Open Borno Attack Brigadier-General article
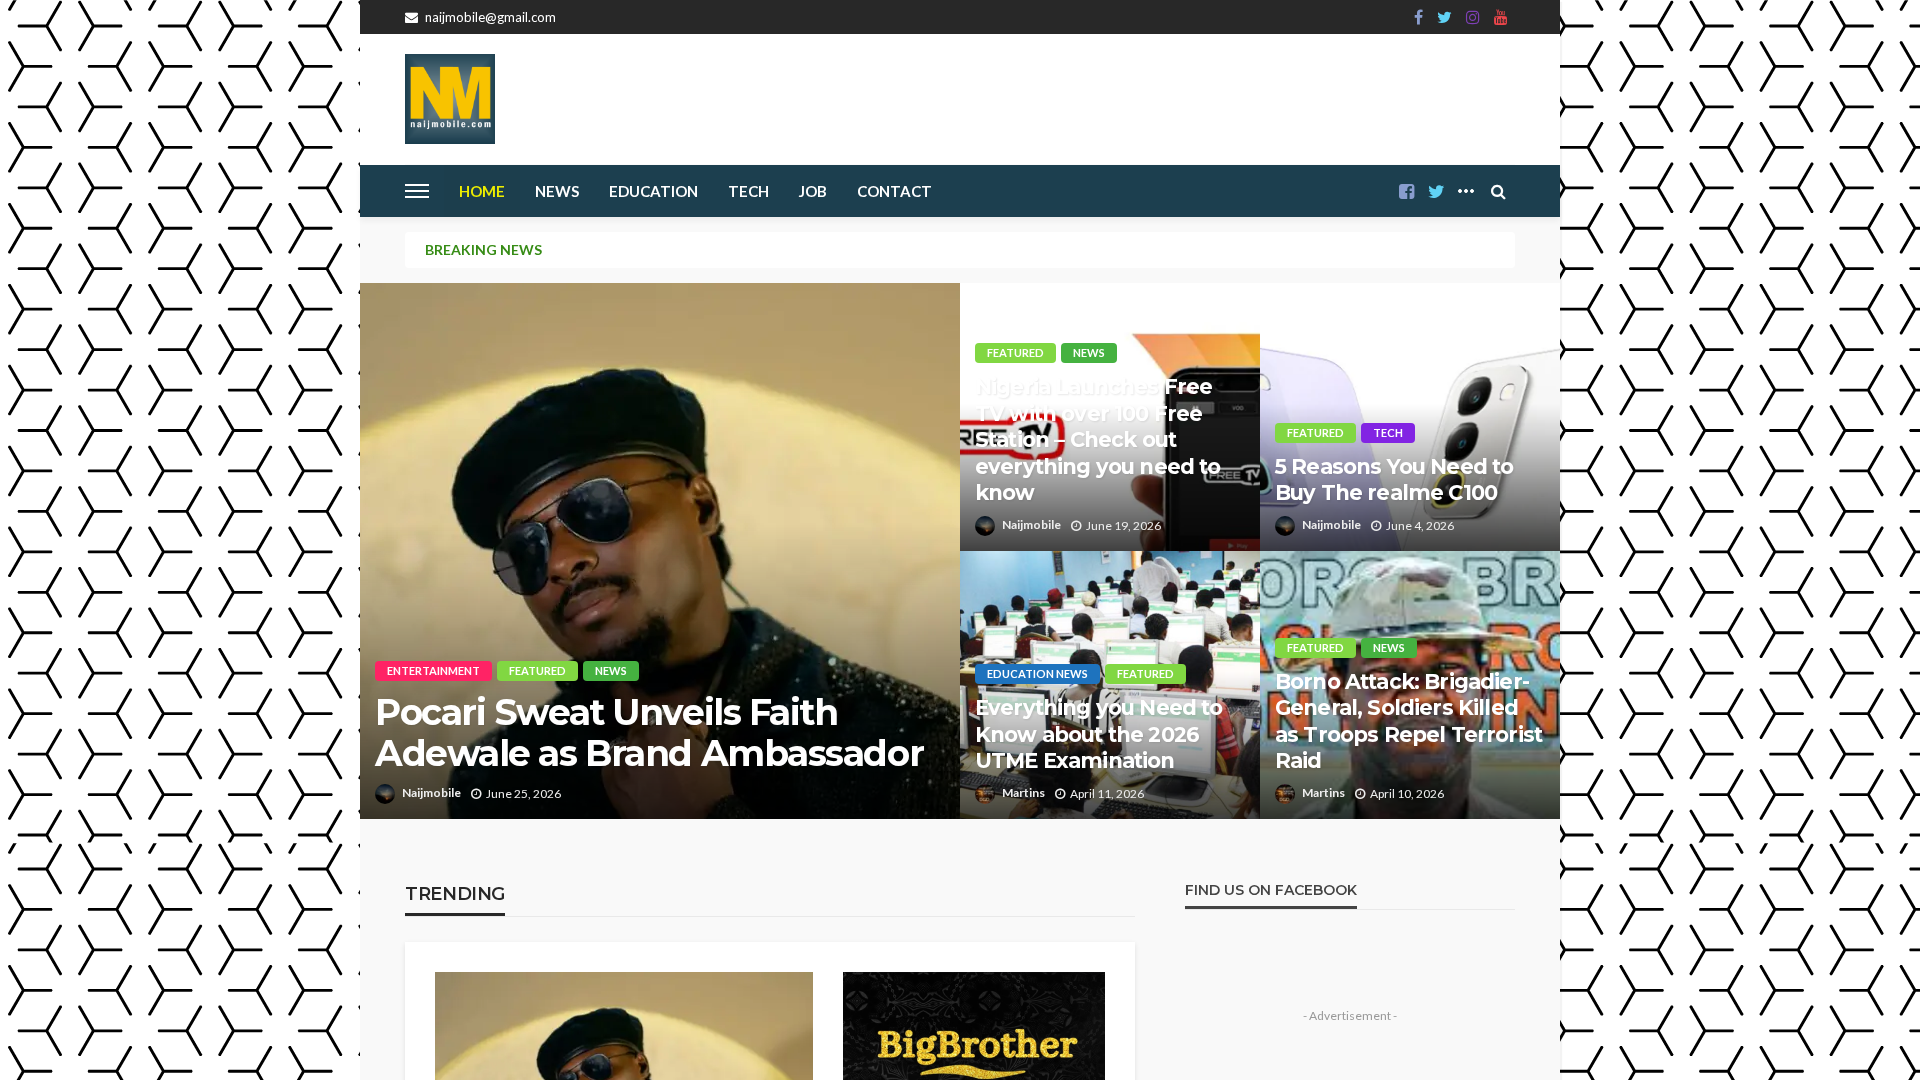 1408,721
